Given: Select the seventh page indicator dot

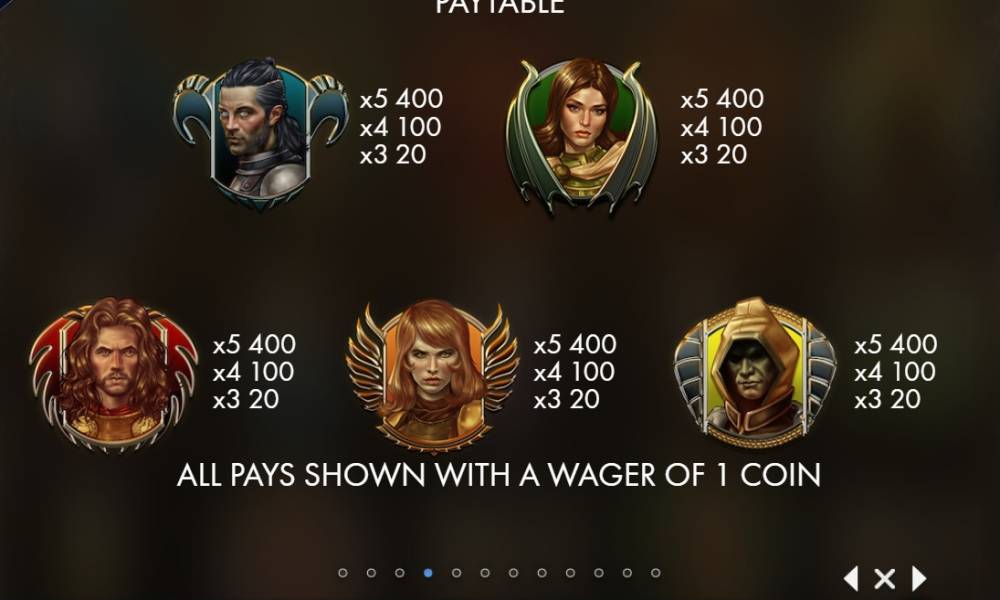Looking at the screenshot, I should click(x=513, y=573).
